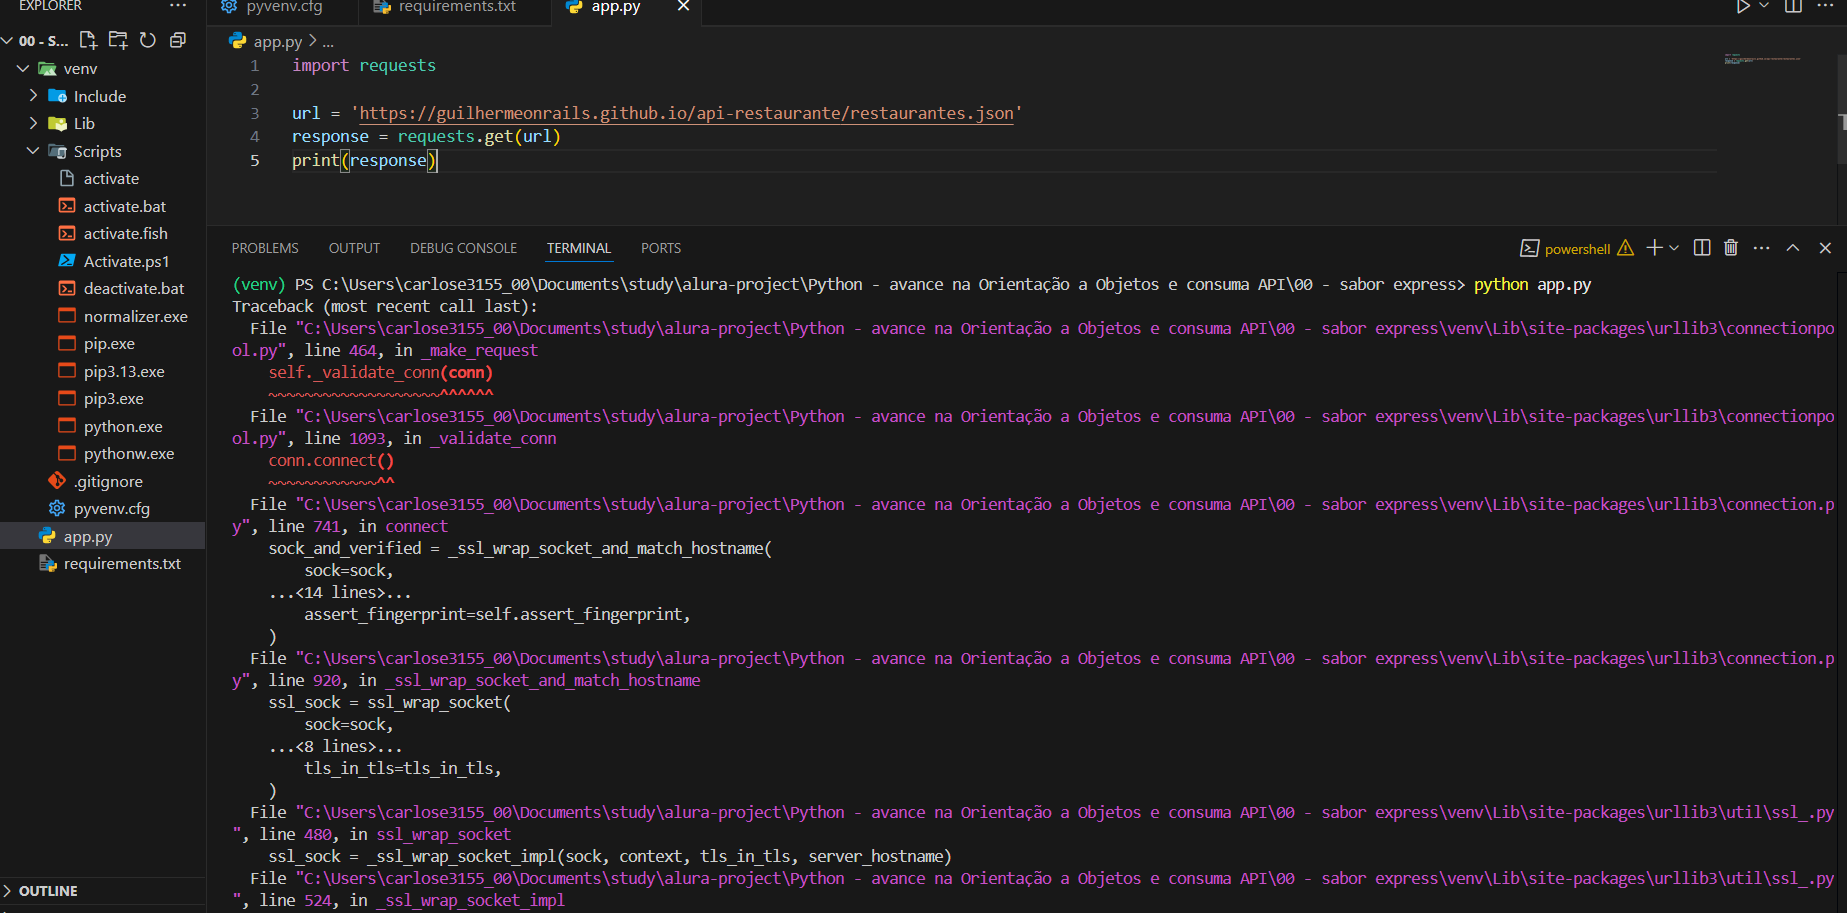Maximize the panel with the up chevron
Viewport: 1847px width, 913px height.
pyautogui.click(x=1793, y=247)
